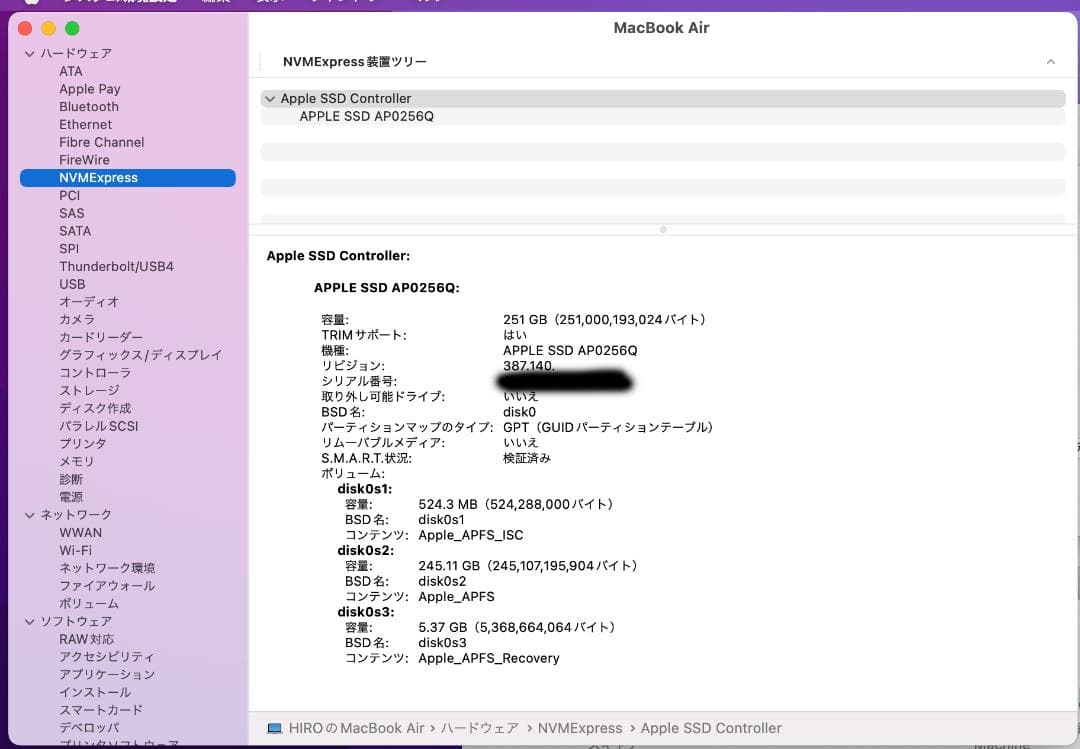
Task: Collapse the ソフトウェア sidebar section
Action: point(30,621)
